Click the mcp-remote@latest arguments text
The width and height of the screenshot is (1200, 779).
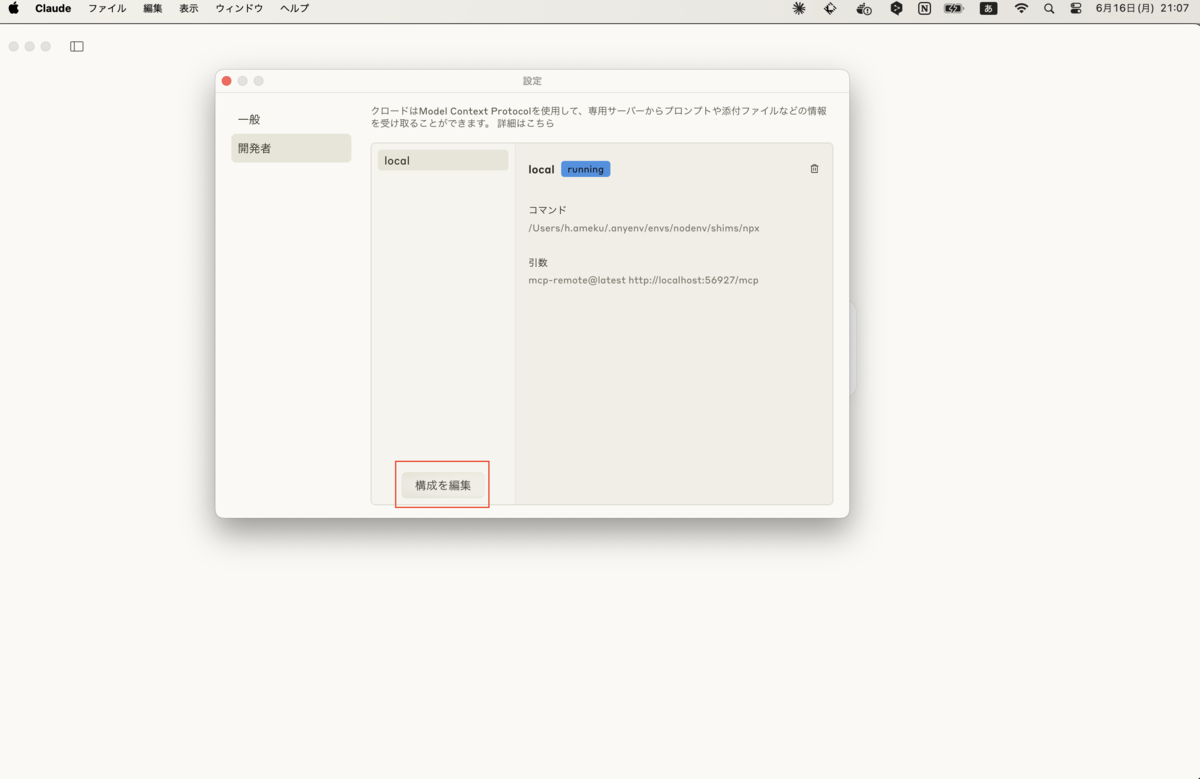click(x=643, y=280)
